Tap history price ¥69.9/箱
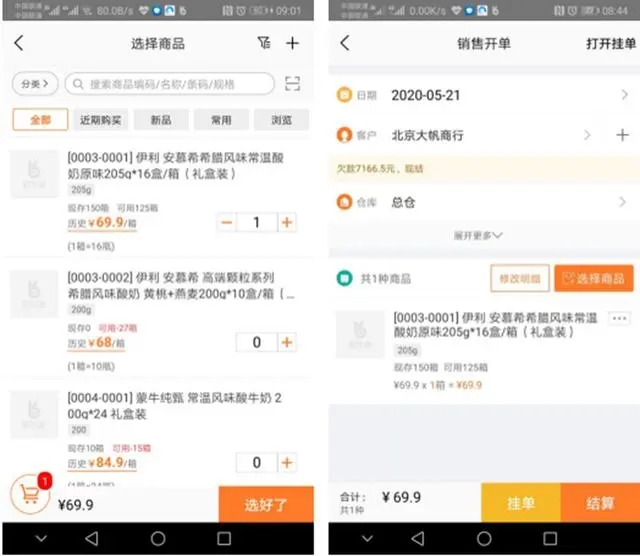The width and height of the screenshot is (640, 556). point(102,223)
